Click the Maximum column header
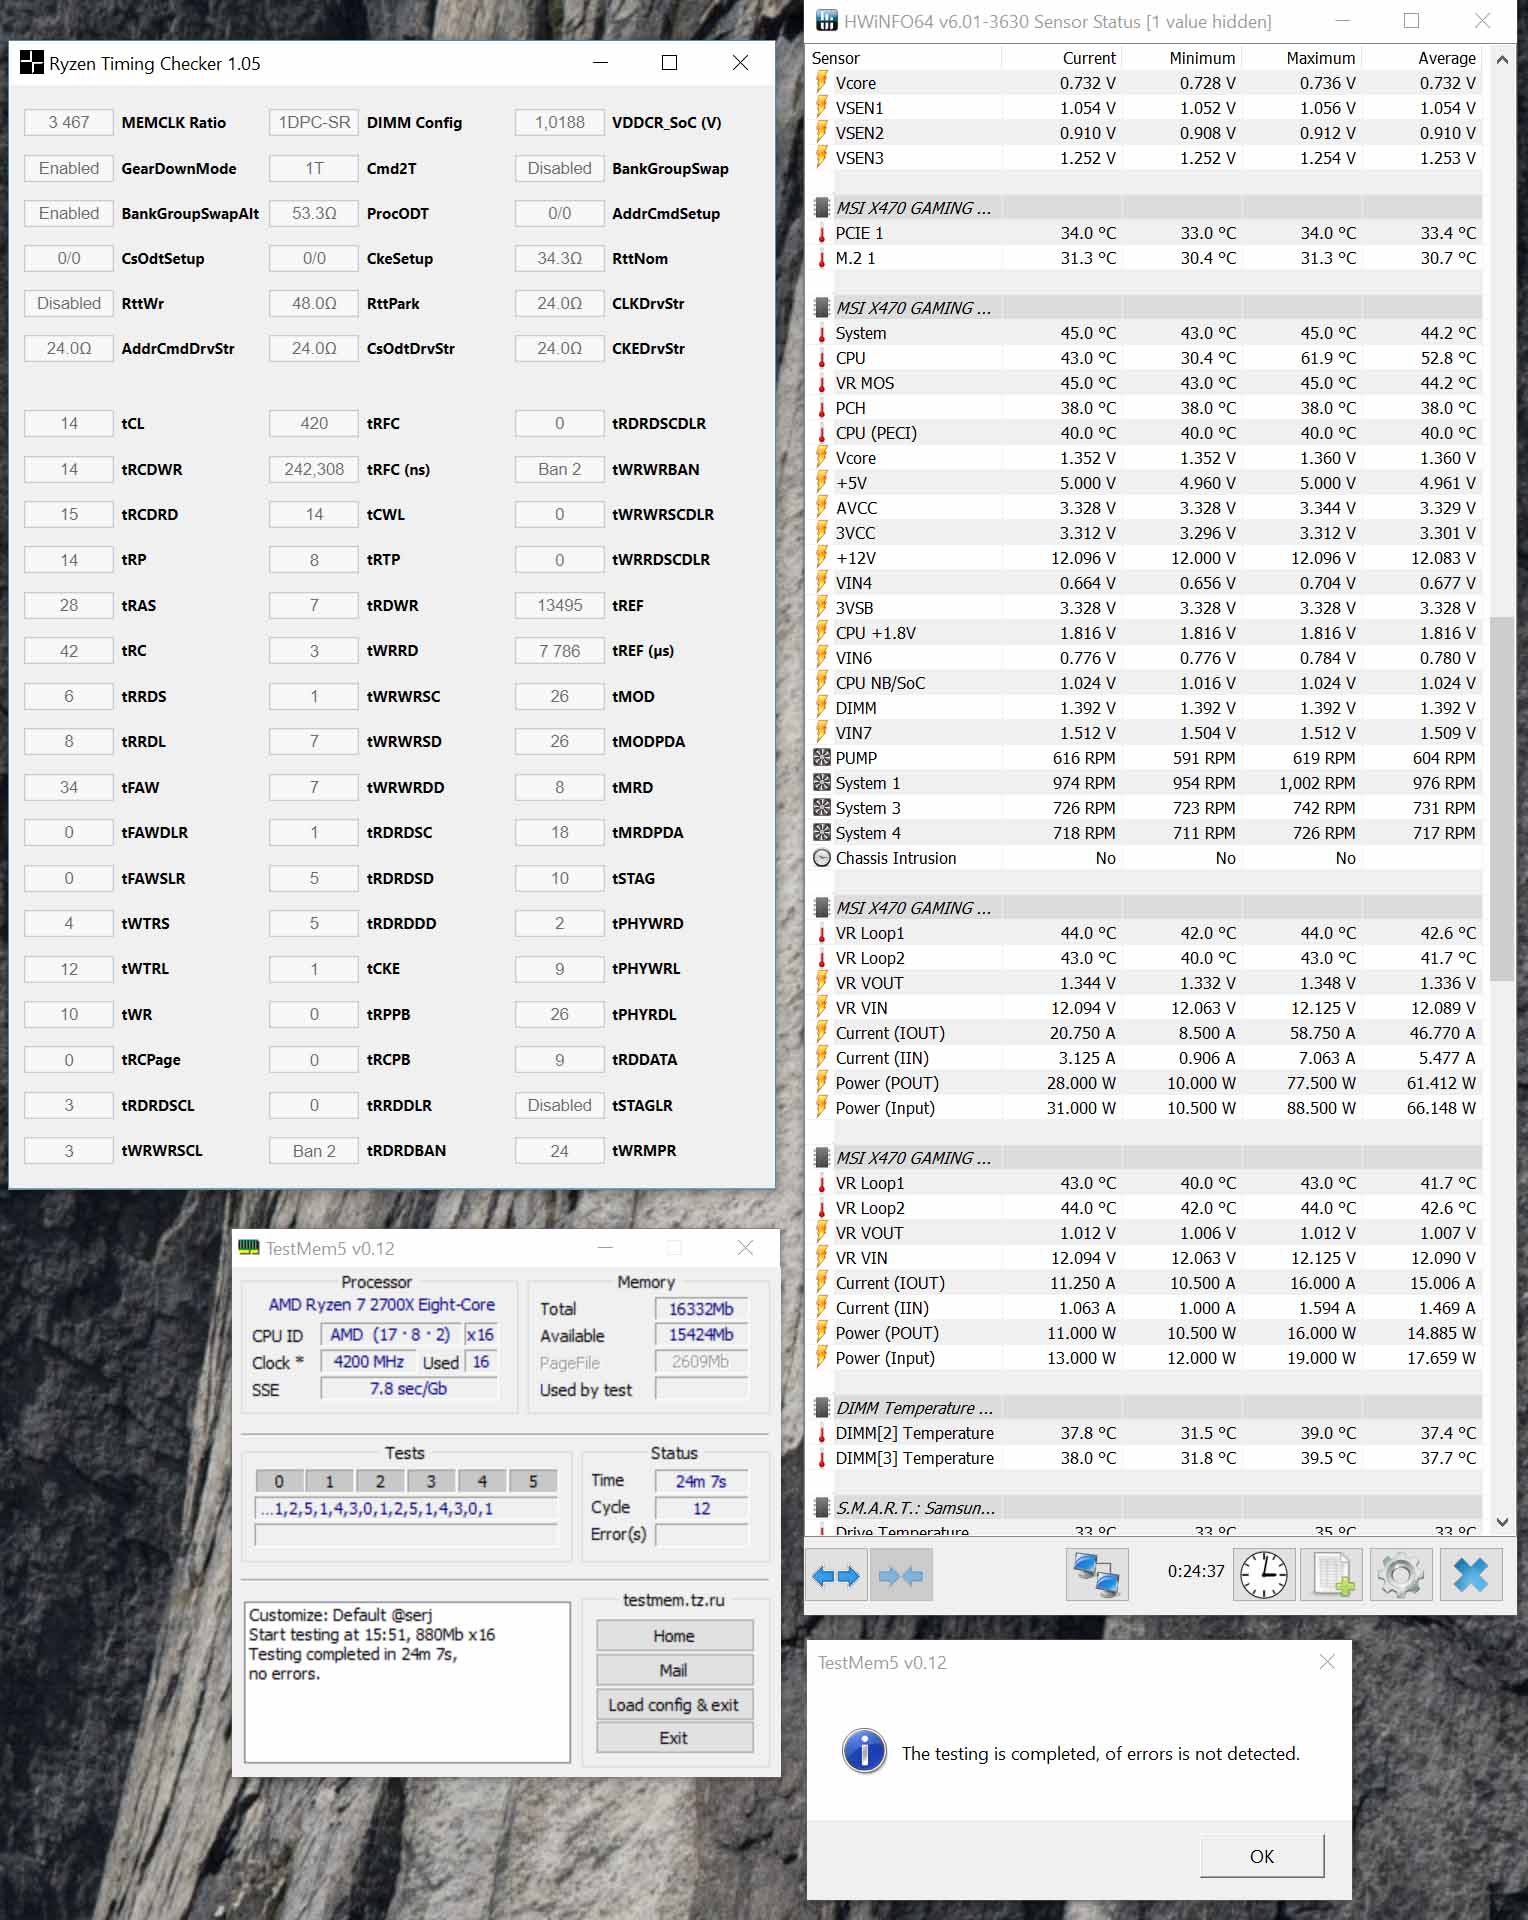 (1301, 58)
